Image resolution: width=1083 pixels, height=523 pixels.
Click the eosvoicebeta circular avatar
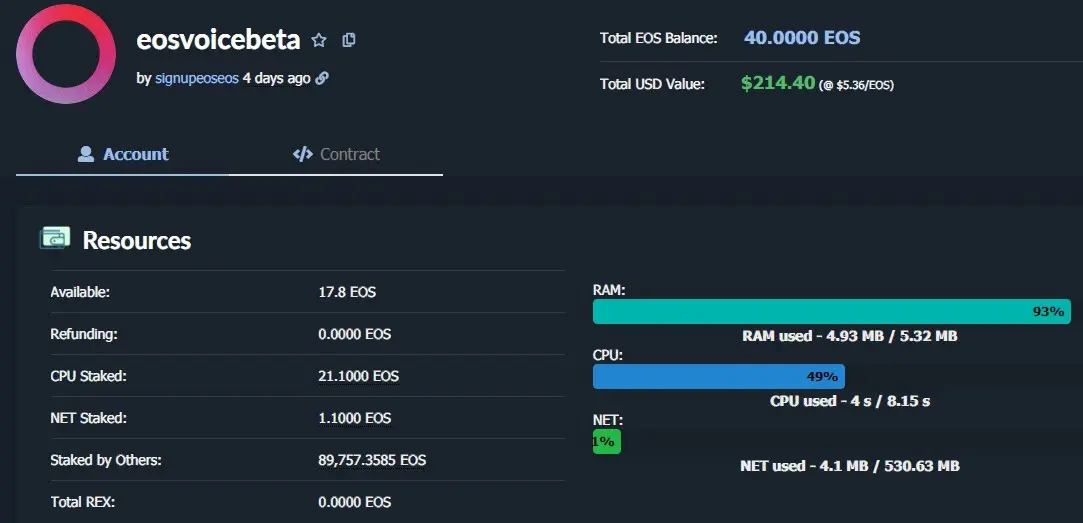pos(66,54)
